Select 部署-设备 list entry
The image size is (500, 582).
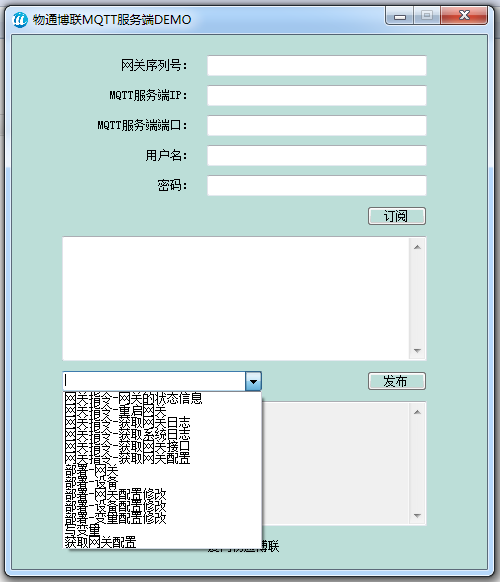(x=162, y=483)
